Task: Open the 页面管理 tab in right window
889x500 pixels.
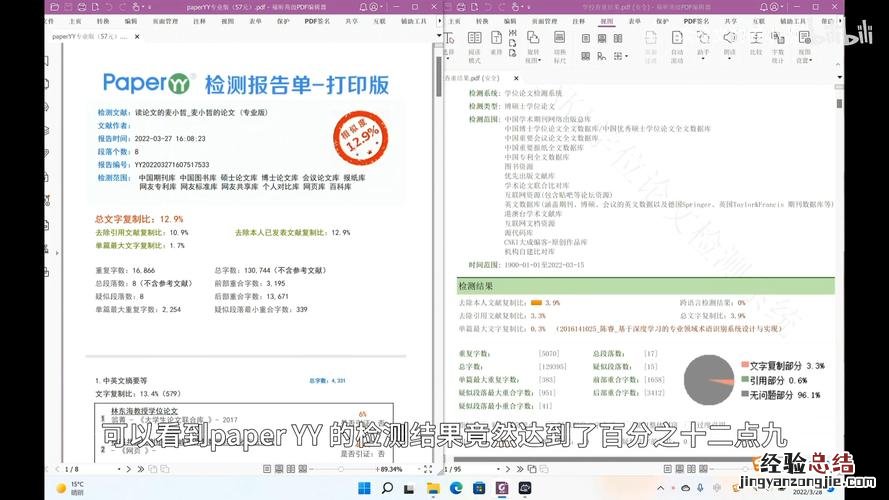Action: (x=544, y=20)
